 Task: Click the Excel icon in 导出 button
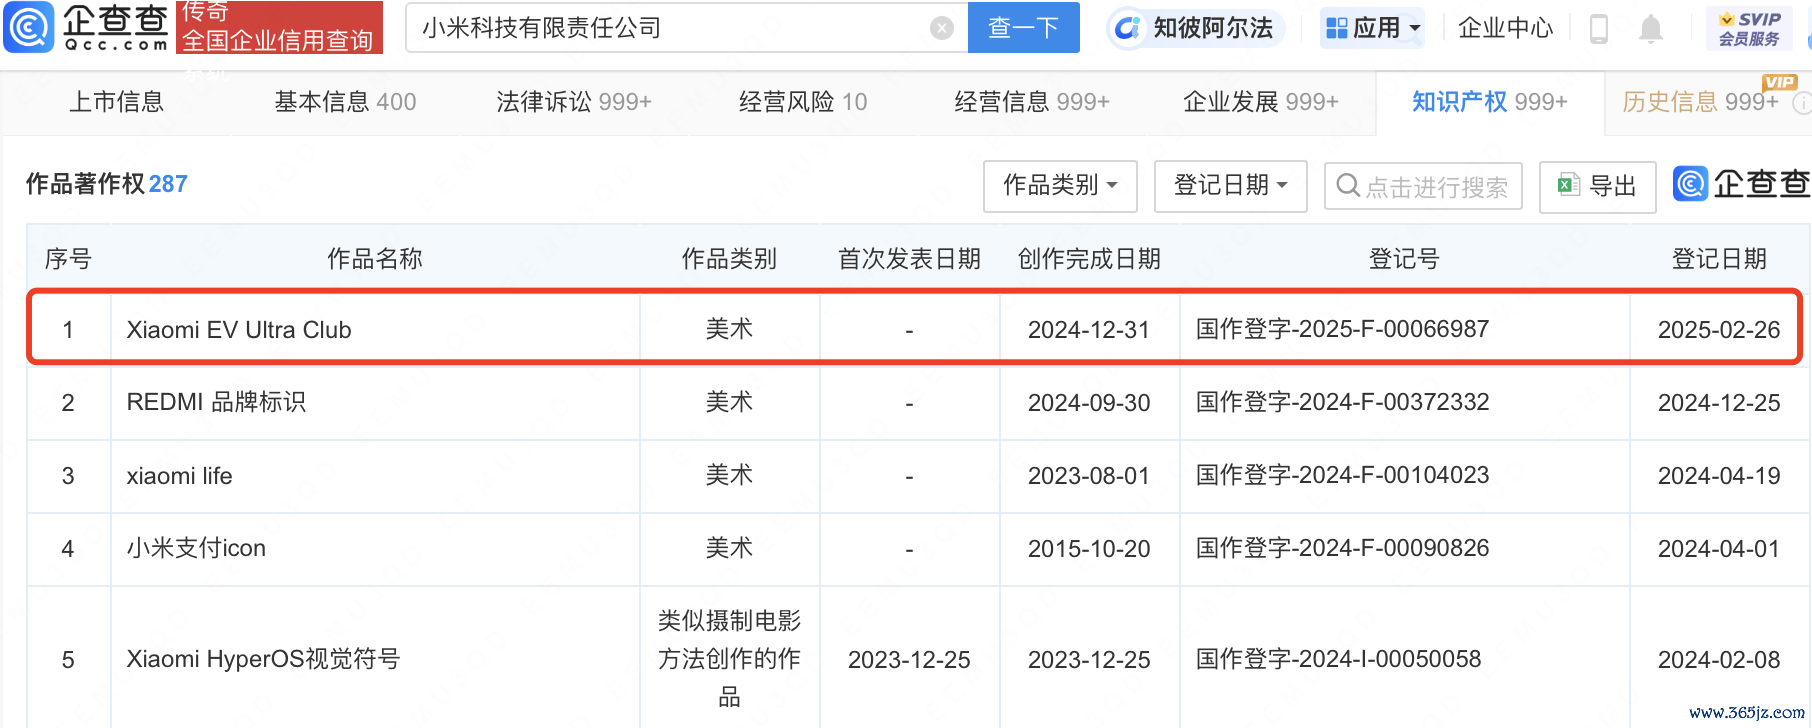[x=1568, y=185]
